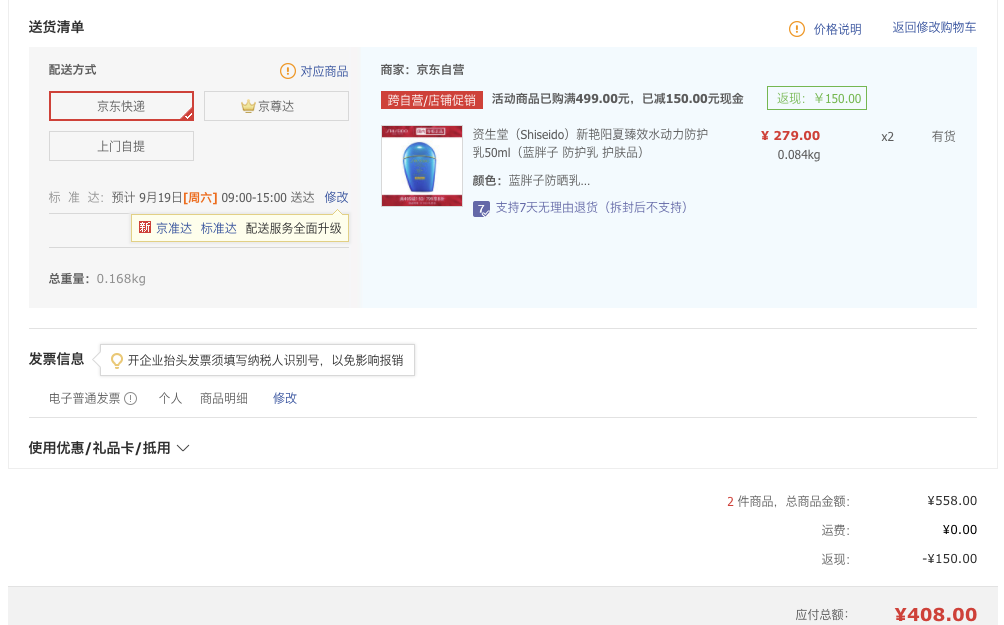Viewport: 1004px width, 625px height.
Task: Open the 对应商品 link
Action: coord(325,71)
